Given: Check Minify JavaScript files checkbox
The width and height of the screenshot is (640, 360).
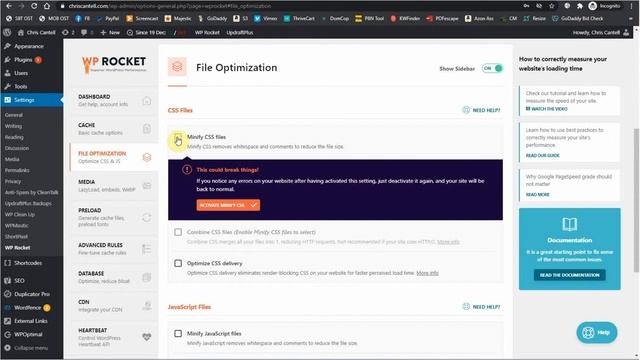Looking at the screenshot, I should 178,333.
